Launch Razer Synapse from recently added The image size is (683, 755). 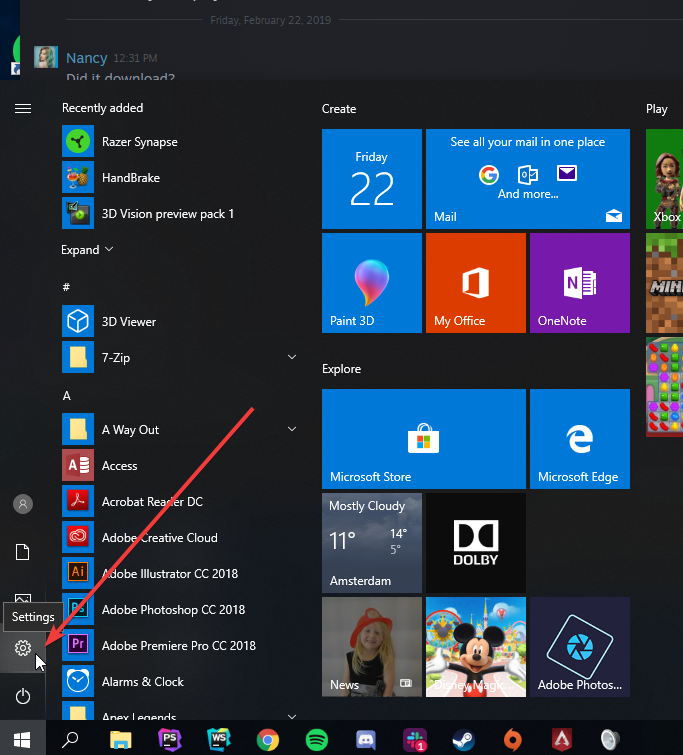click(140, 142)
